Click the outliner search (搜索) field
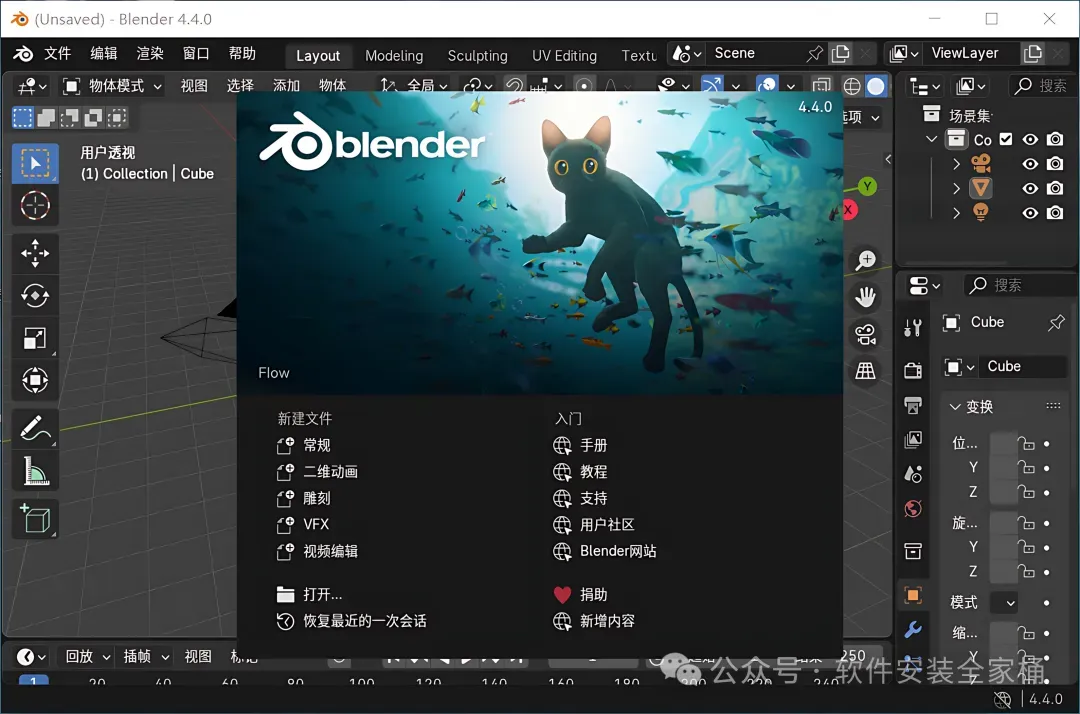1080x714 pixels. [x=1041, y=86]
